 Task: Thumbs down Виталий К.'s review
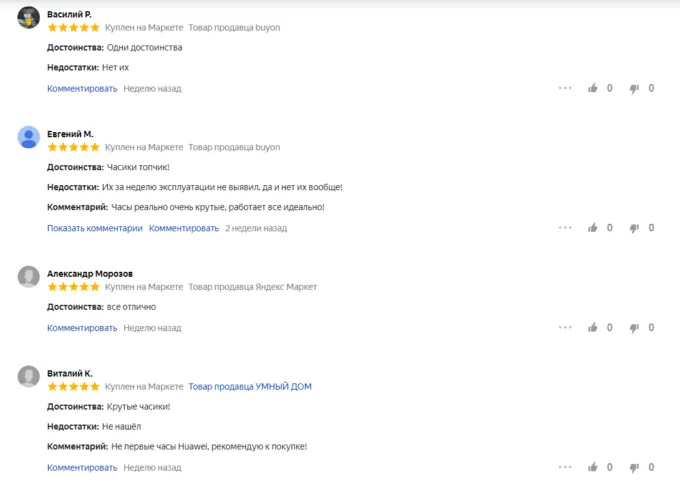click(634, 467)
